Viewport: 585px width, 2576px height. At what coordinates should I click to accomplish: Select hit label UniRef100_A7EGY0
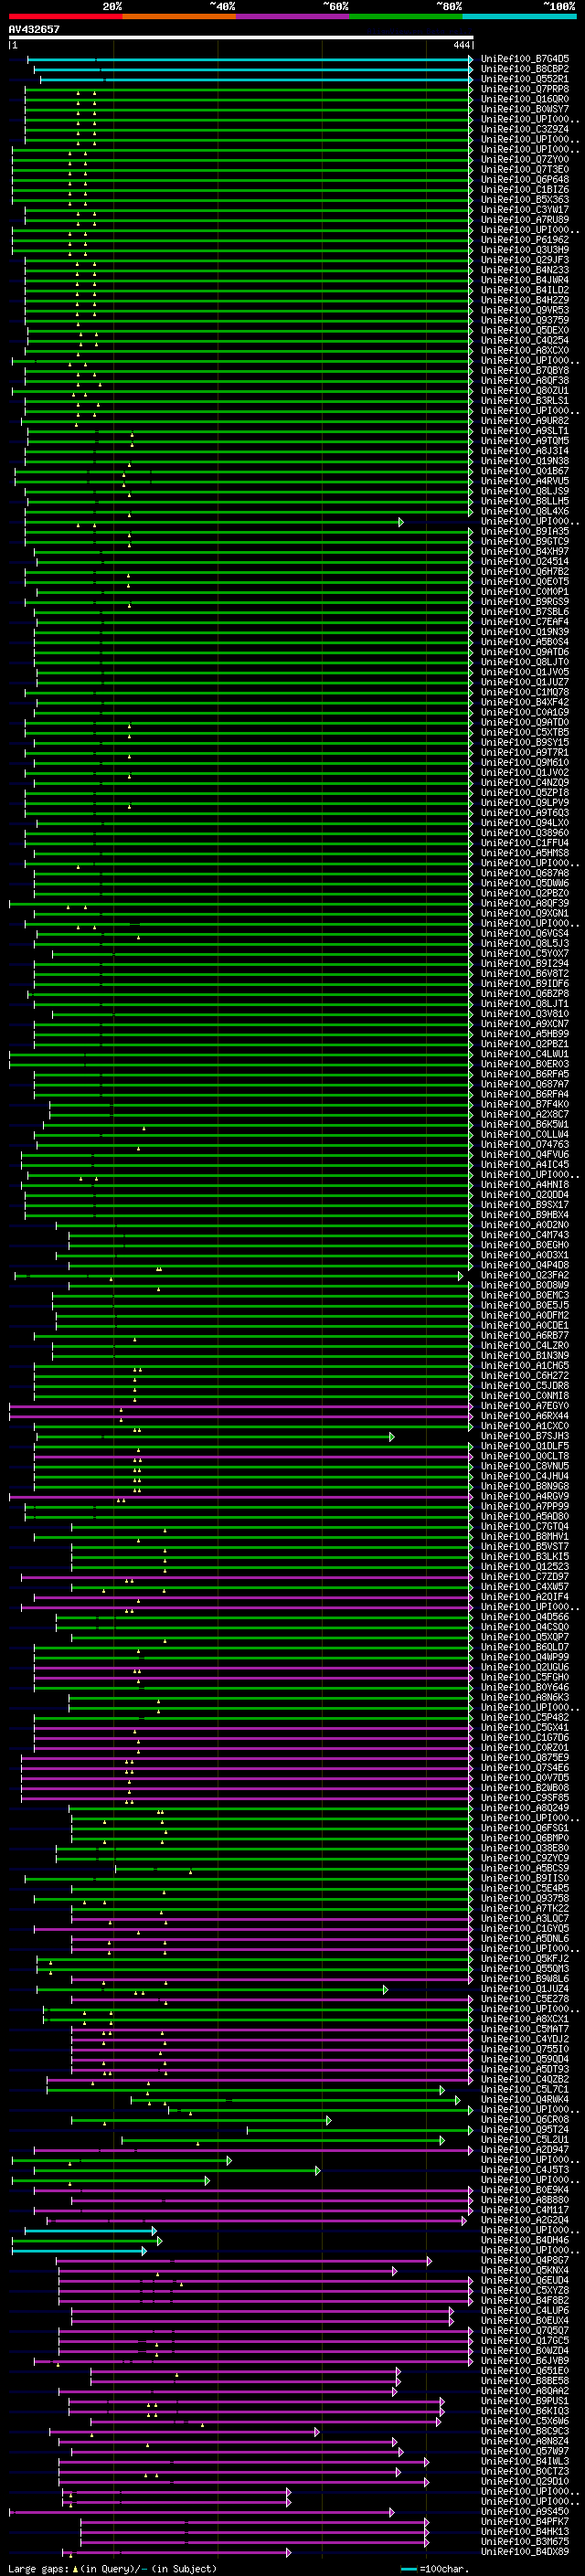coord(525,1406)
